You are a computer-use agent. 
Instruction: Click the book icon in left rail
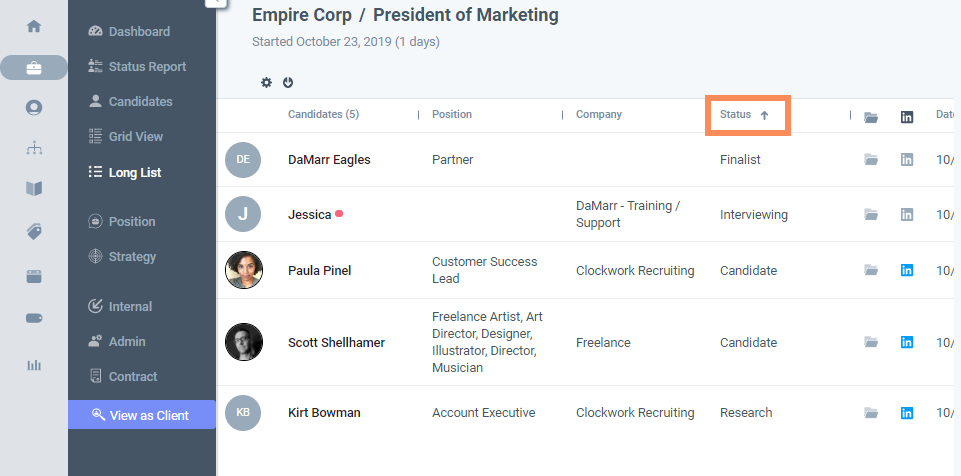(34, 188)
